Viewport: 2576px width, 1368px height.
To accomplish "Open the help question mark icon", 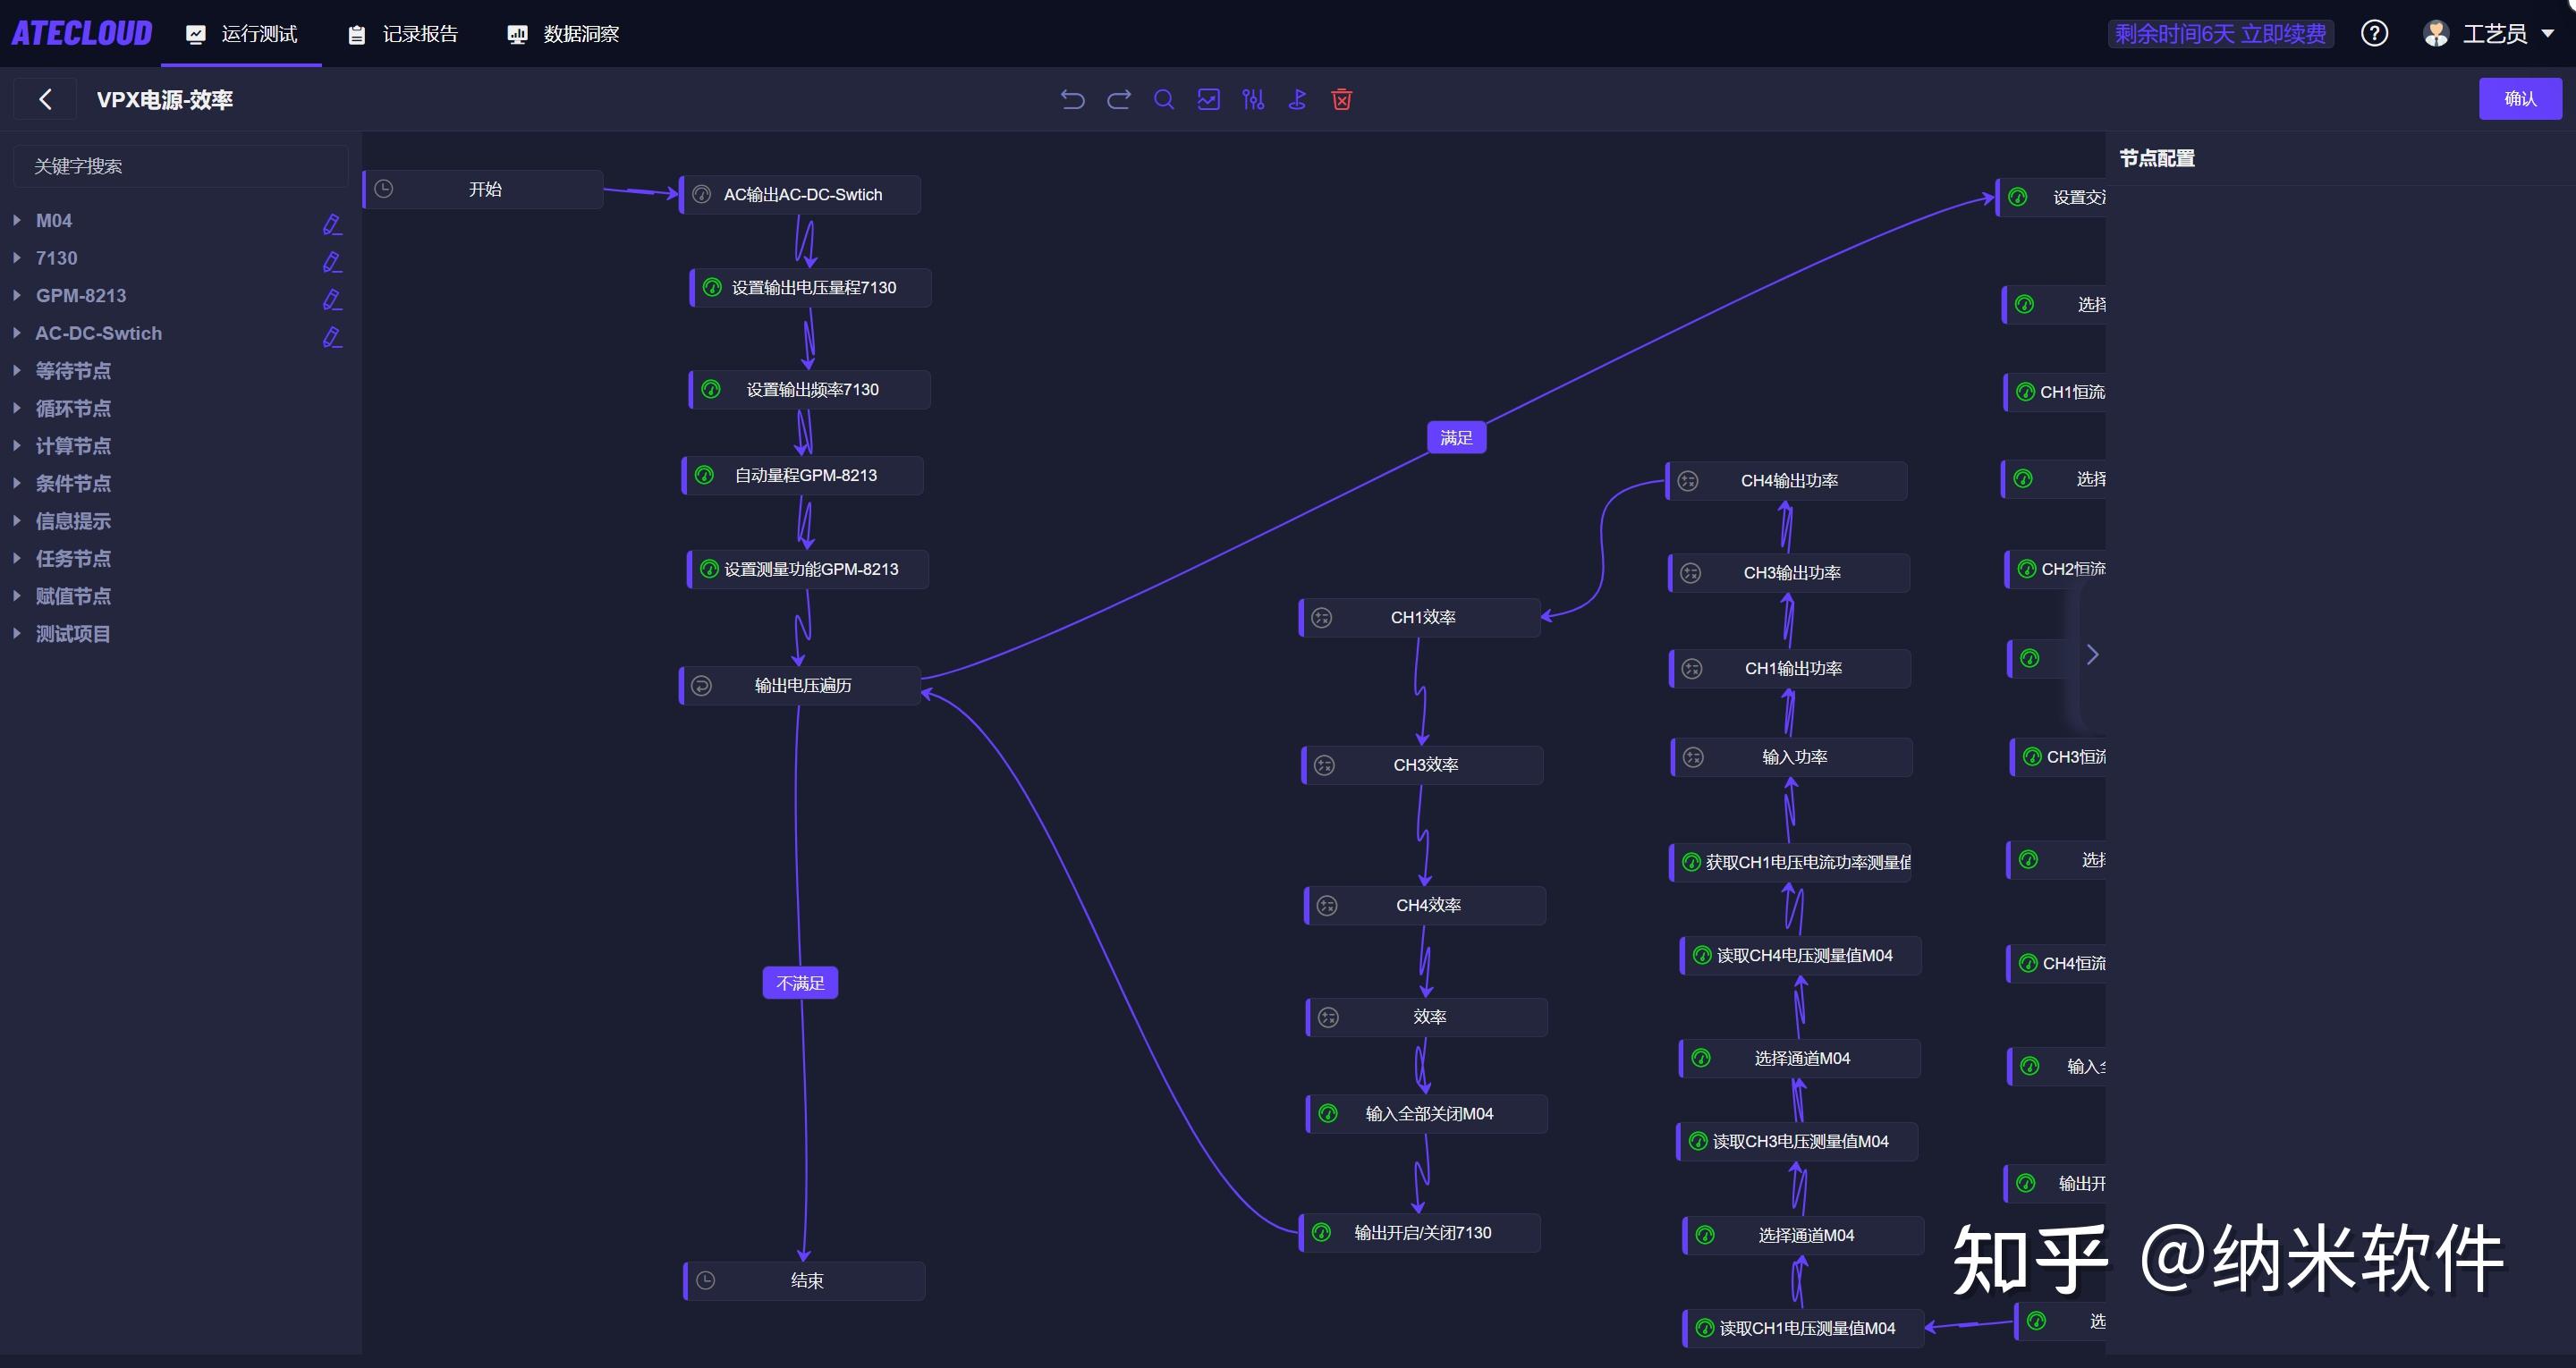I will 2374,34.
